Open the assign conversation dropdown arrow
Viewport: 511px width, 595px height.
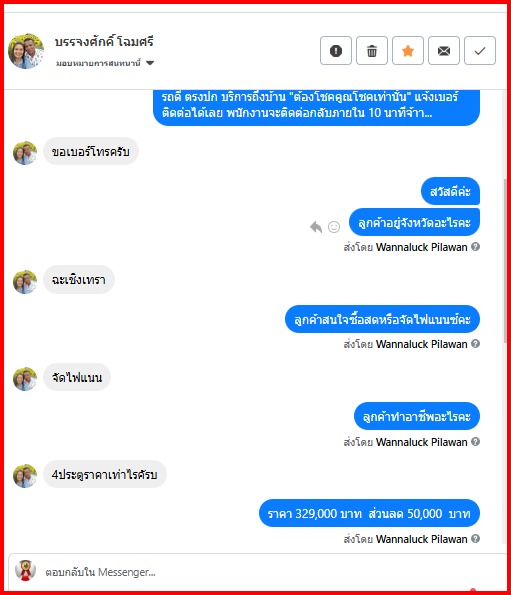[150, 63]
